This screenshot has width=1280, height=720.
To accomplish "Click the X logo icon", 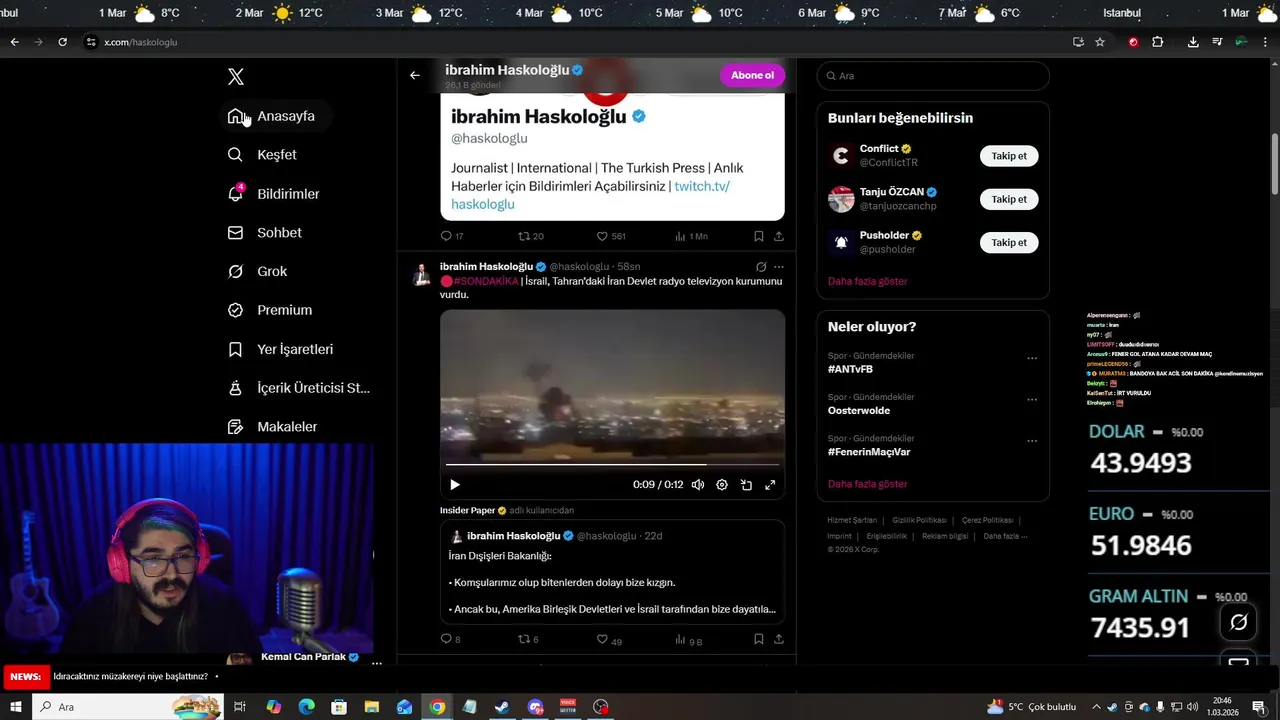I will pos(235,77).
